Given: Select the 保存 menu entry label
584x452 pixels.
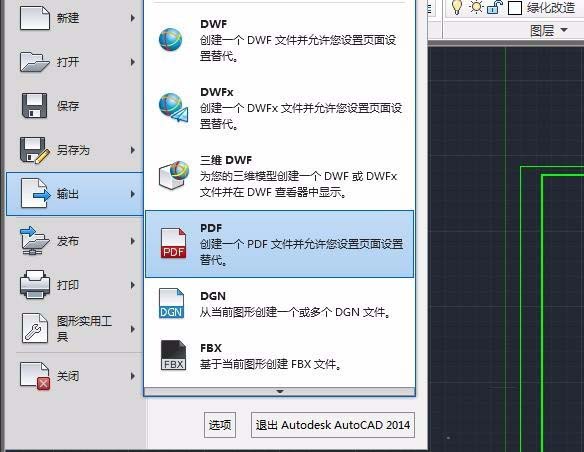Looking at the screenshot, I should (x=68, y=106).
